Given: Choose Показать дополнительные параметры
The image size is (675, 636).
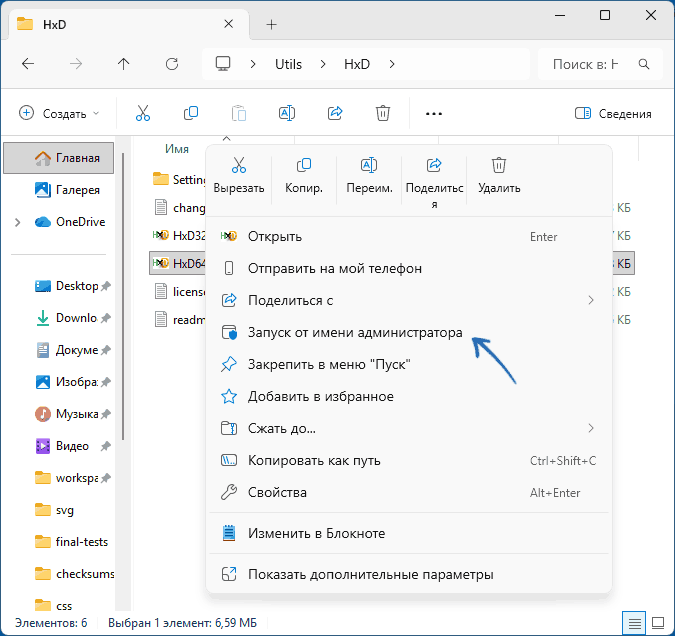Looking at the screenshot, I should pyautogui.click(x=409, y=574).
